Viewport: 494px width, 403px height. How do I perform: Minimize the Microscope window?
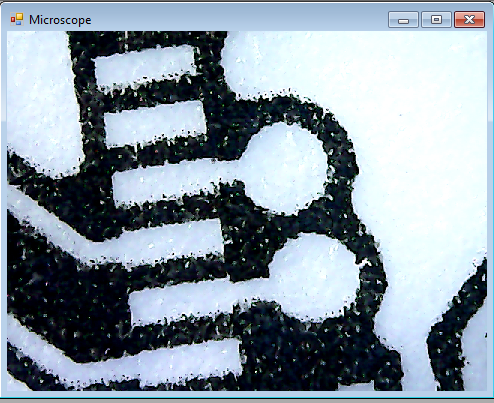point(403,19)
